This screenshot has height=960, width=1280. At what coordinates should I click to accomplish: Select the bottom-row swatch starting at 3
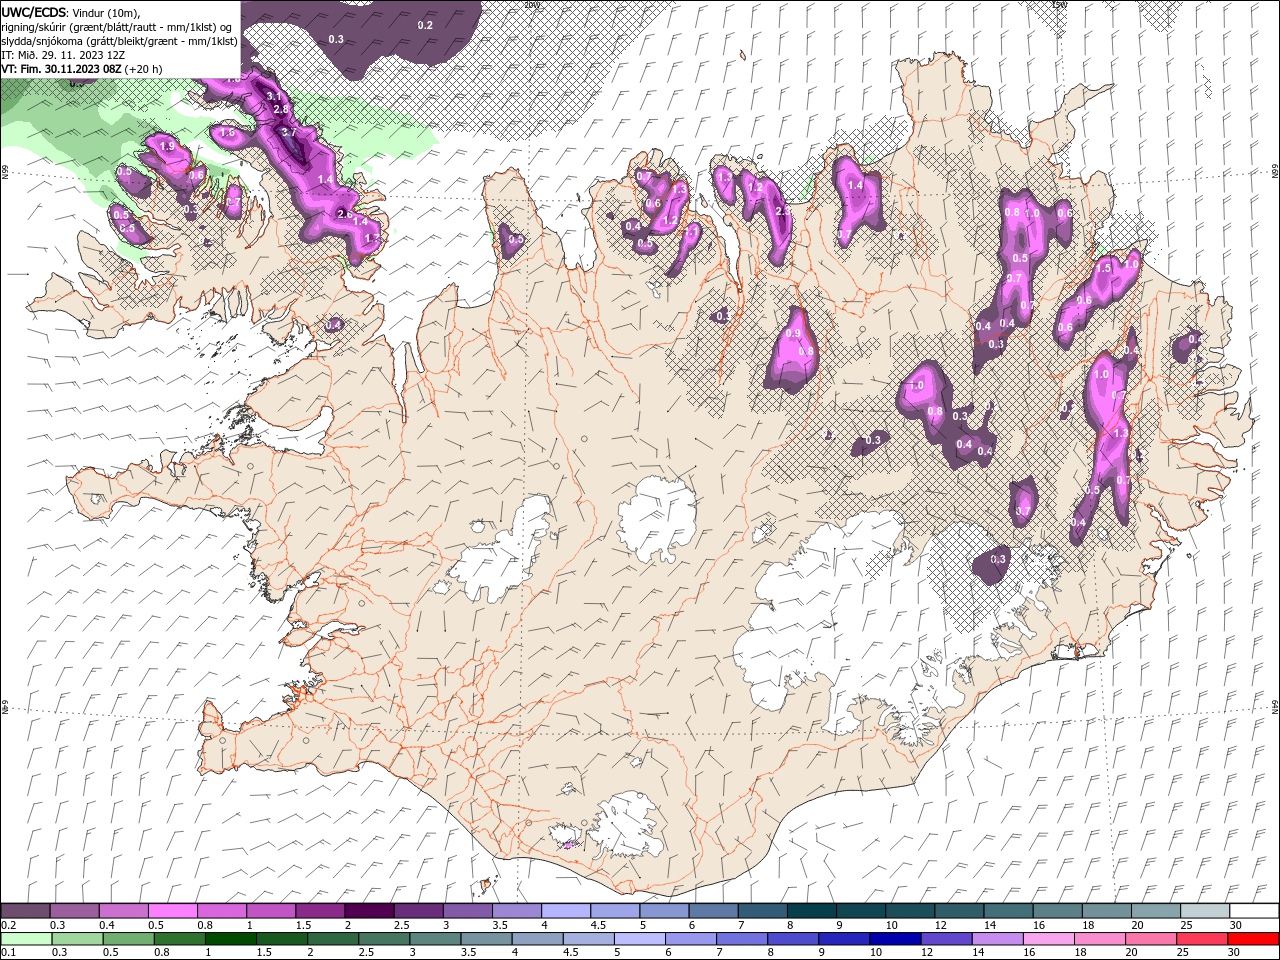tap(435, 939)
